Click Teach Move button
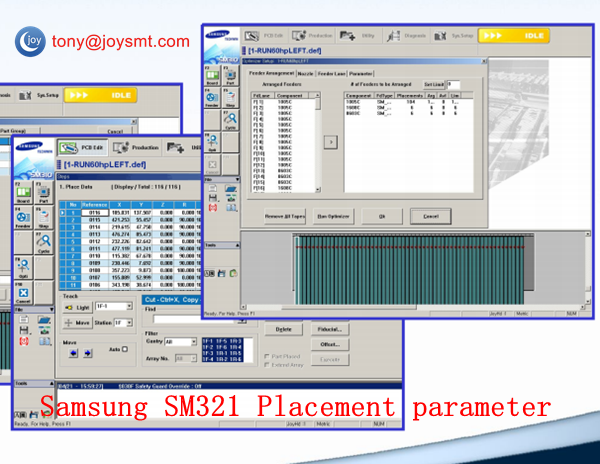600x464 pixels. (78, 323)
